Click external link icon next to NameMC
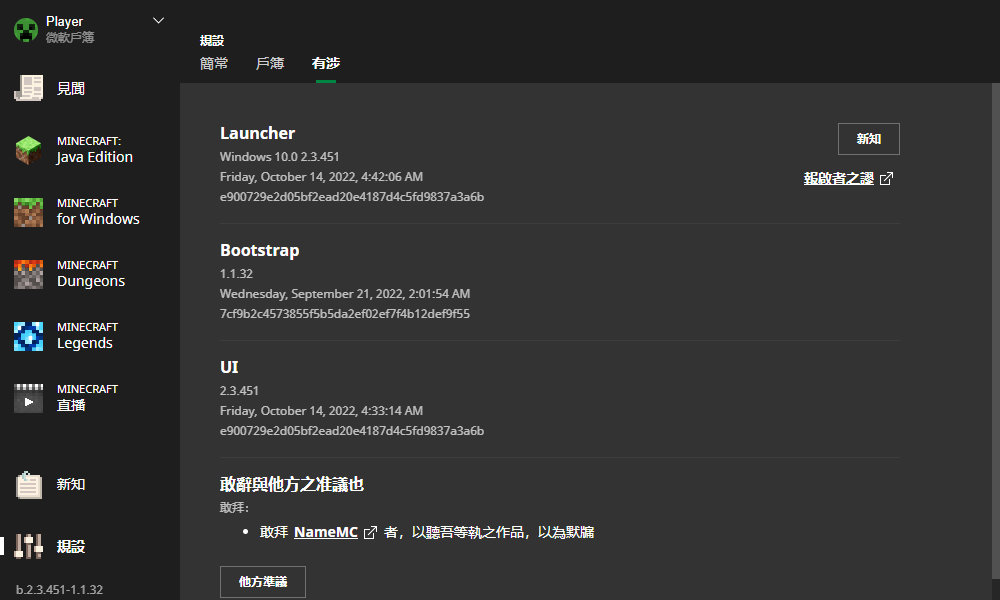 (x=370, y=532)
